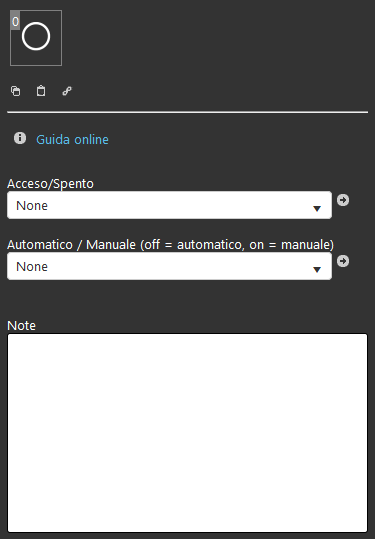Select the None value under Acceso/Spento
The image size is (375, 539).
pos(32,206)
